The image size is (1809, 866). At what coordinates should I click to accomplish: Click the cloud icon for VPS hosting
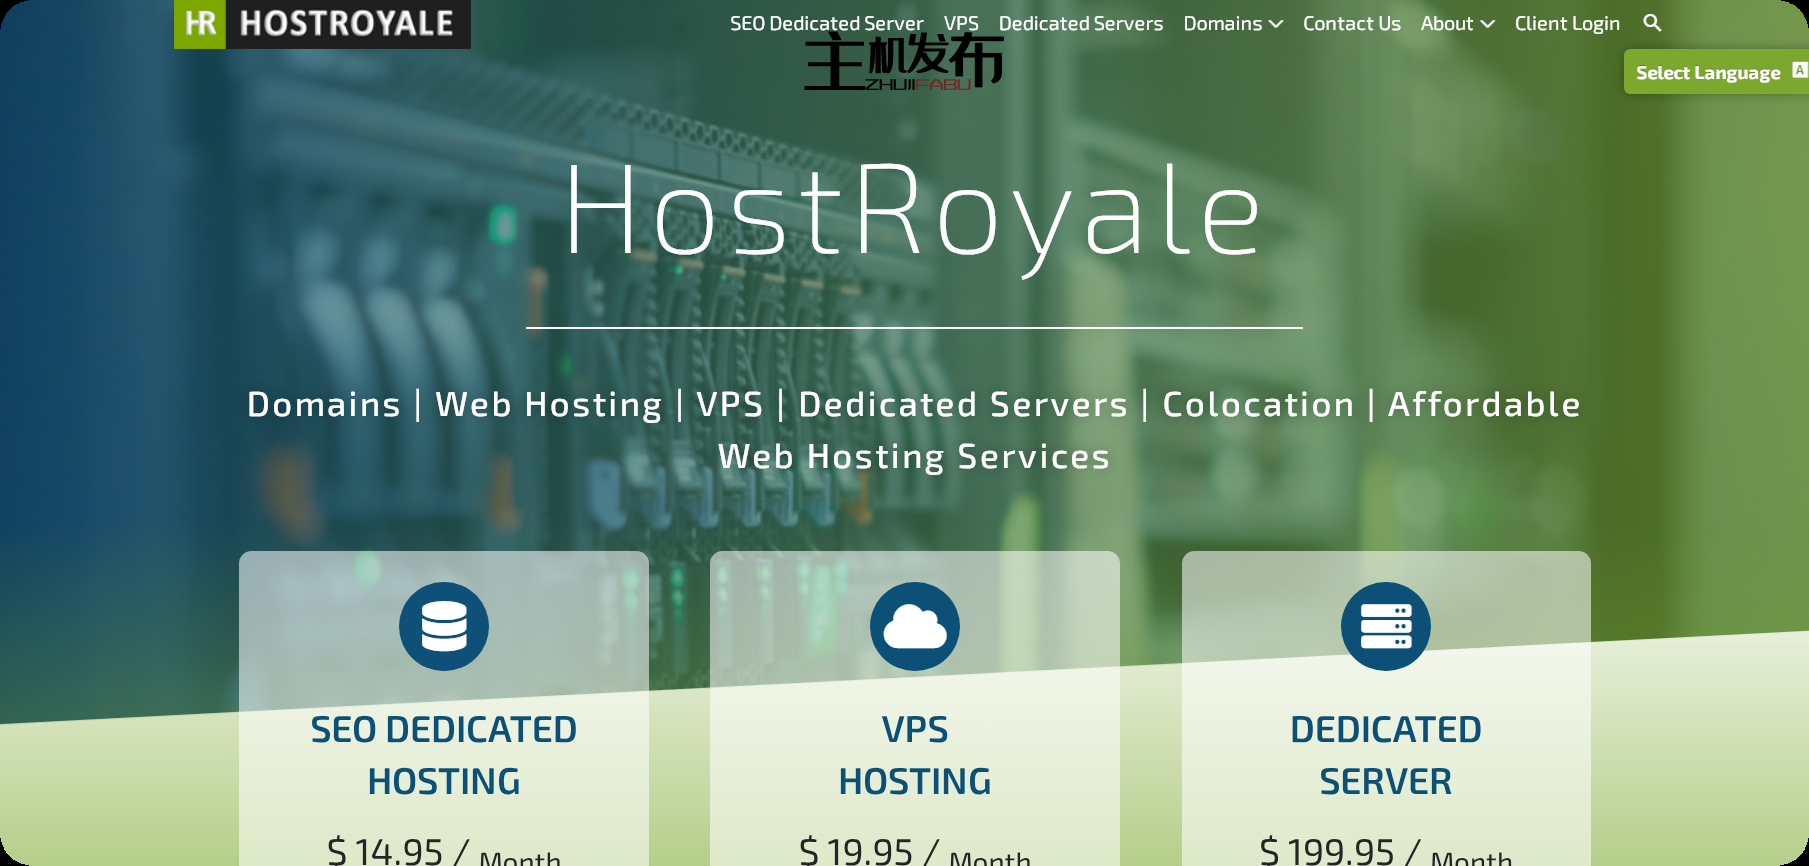[915, 627]
